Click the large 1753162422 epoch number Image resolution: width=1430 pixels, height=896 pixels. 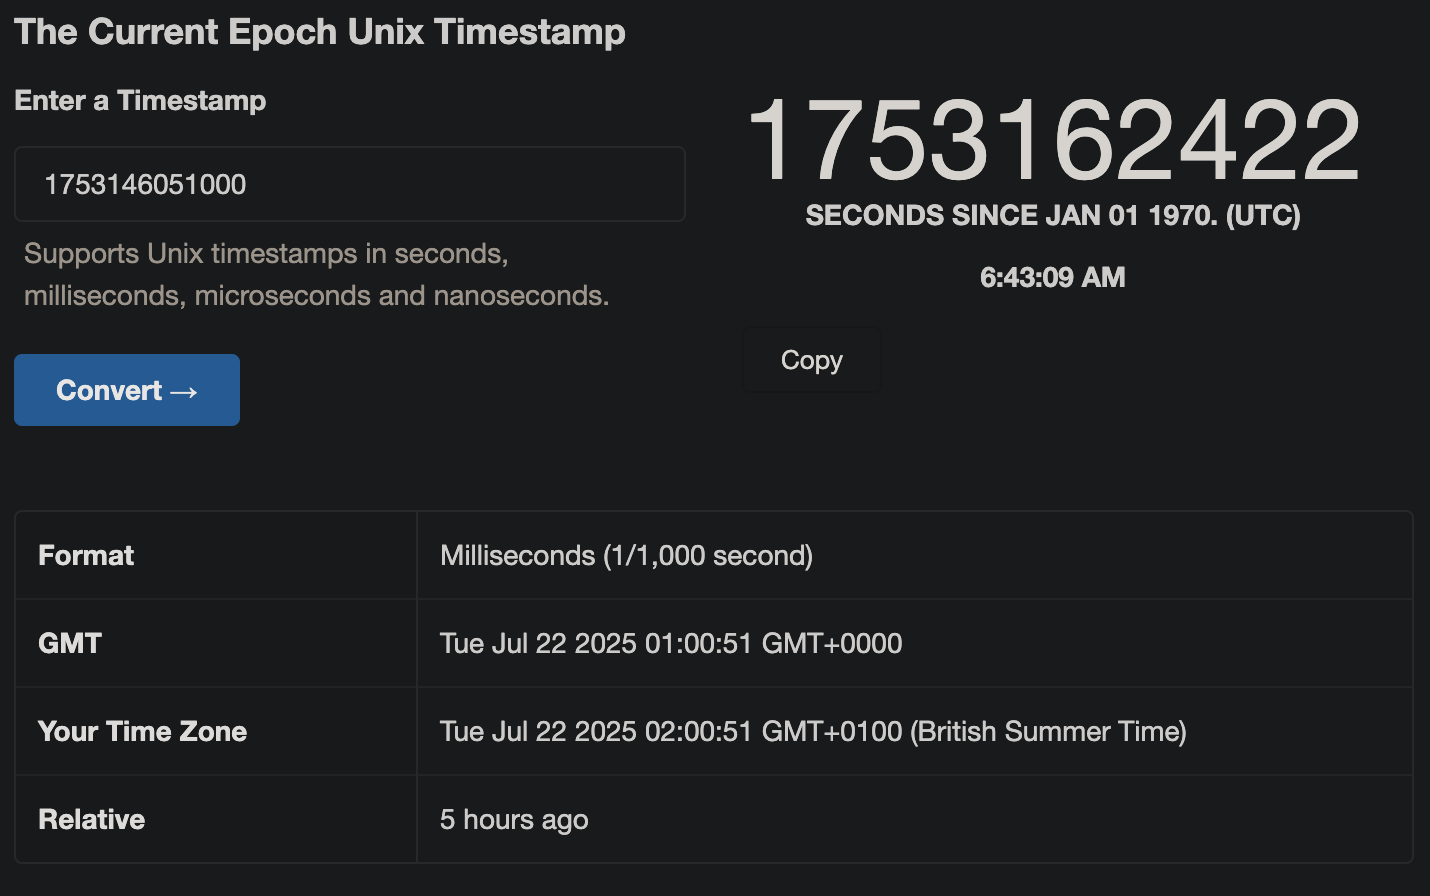1053,141
